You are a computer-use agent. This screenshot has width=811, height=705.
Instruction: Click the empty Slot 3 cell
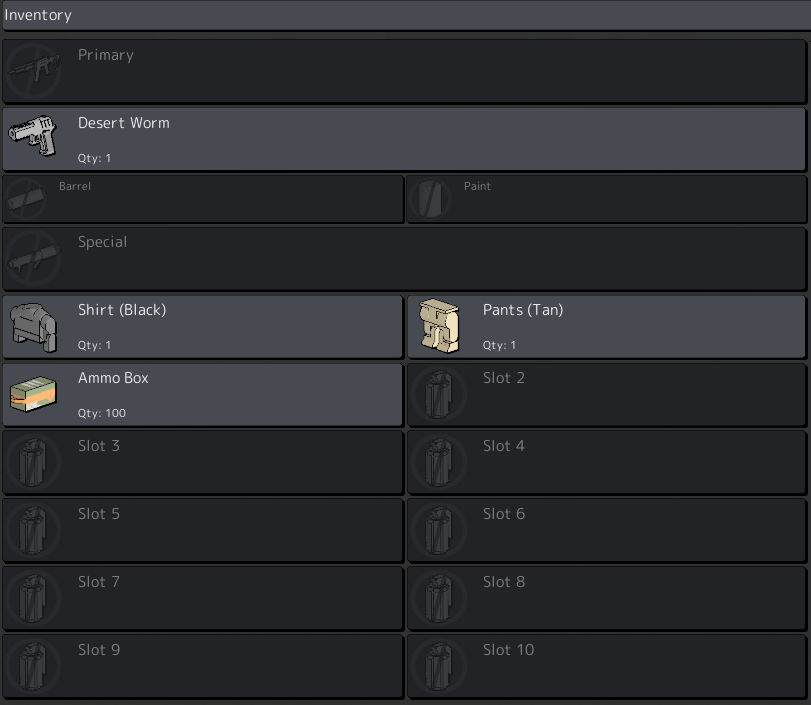[202, 463]
